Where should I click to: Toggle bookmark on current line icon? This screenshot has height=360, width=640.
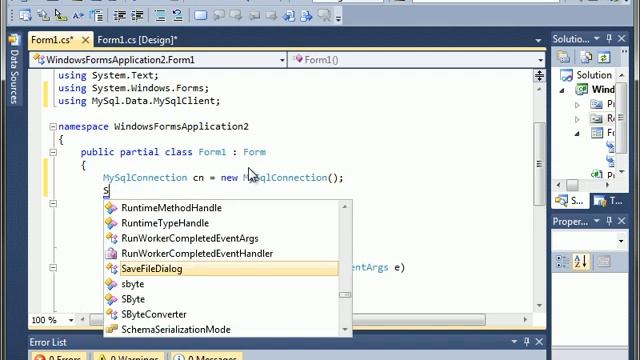[x=200, y=16]
